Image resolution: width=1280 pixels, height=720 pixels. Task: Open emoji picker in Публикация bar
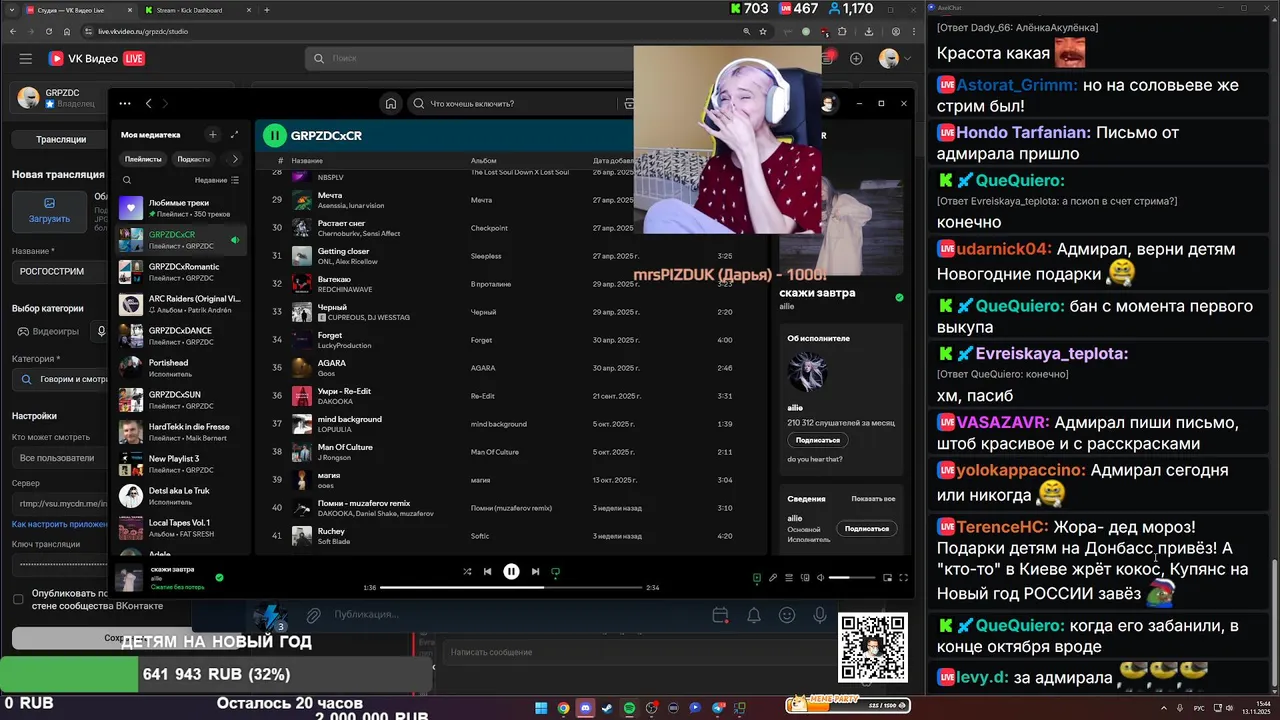coord(787,615)
